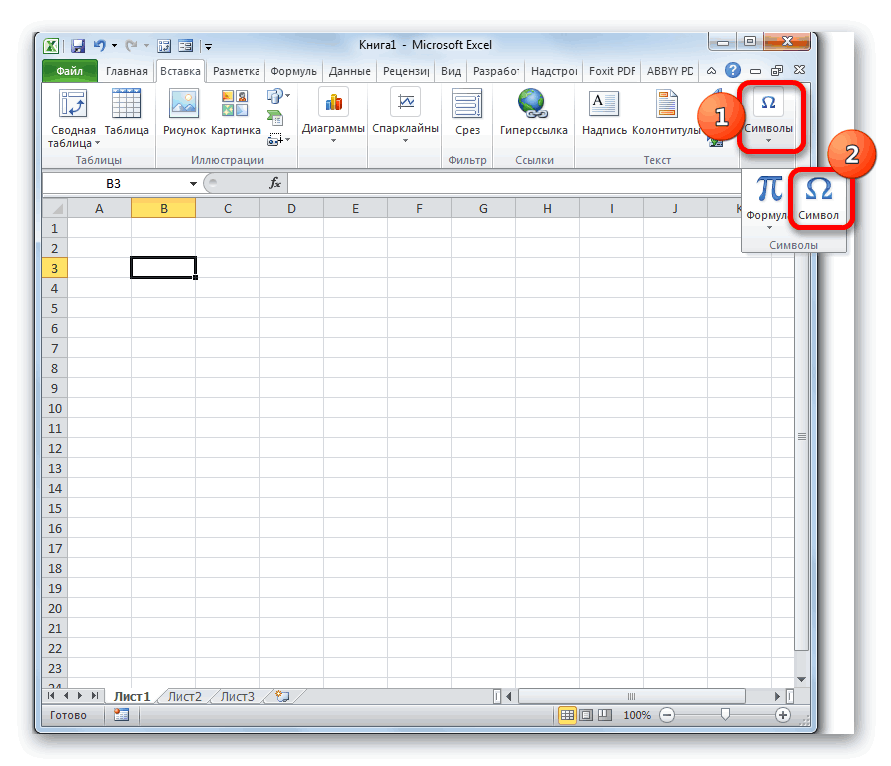Screen dimensions: 891x766
Task: Open the screenshot capture dropdown icon
Action: pyautogui.click(x=278, y=139)
